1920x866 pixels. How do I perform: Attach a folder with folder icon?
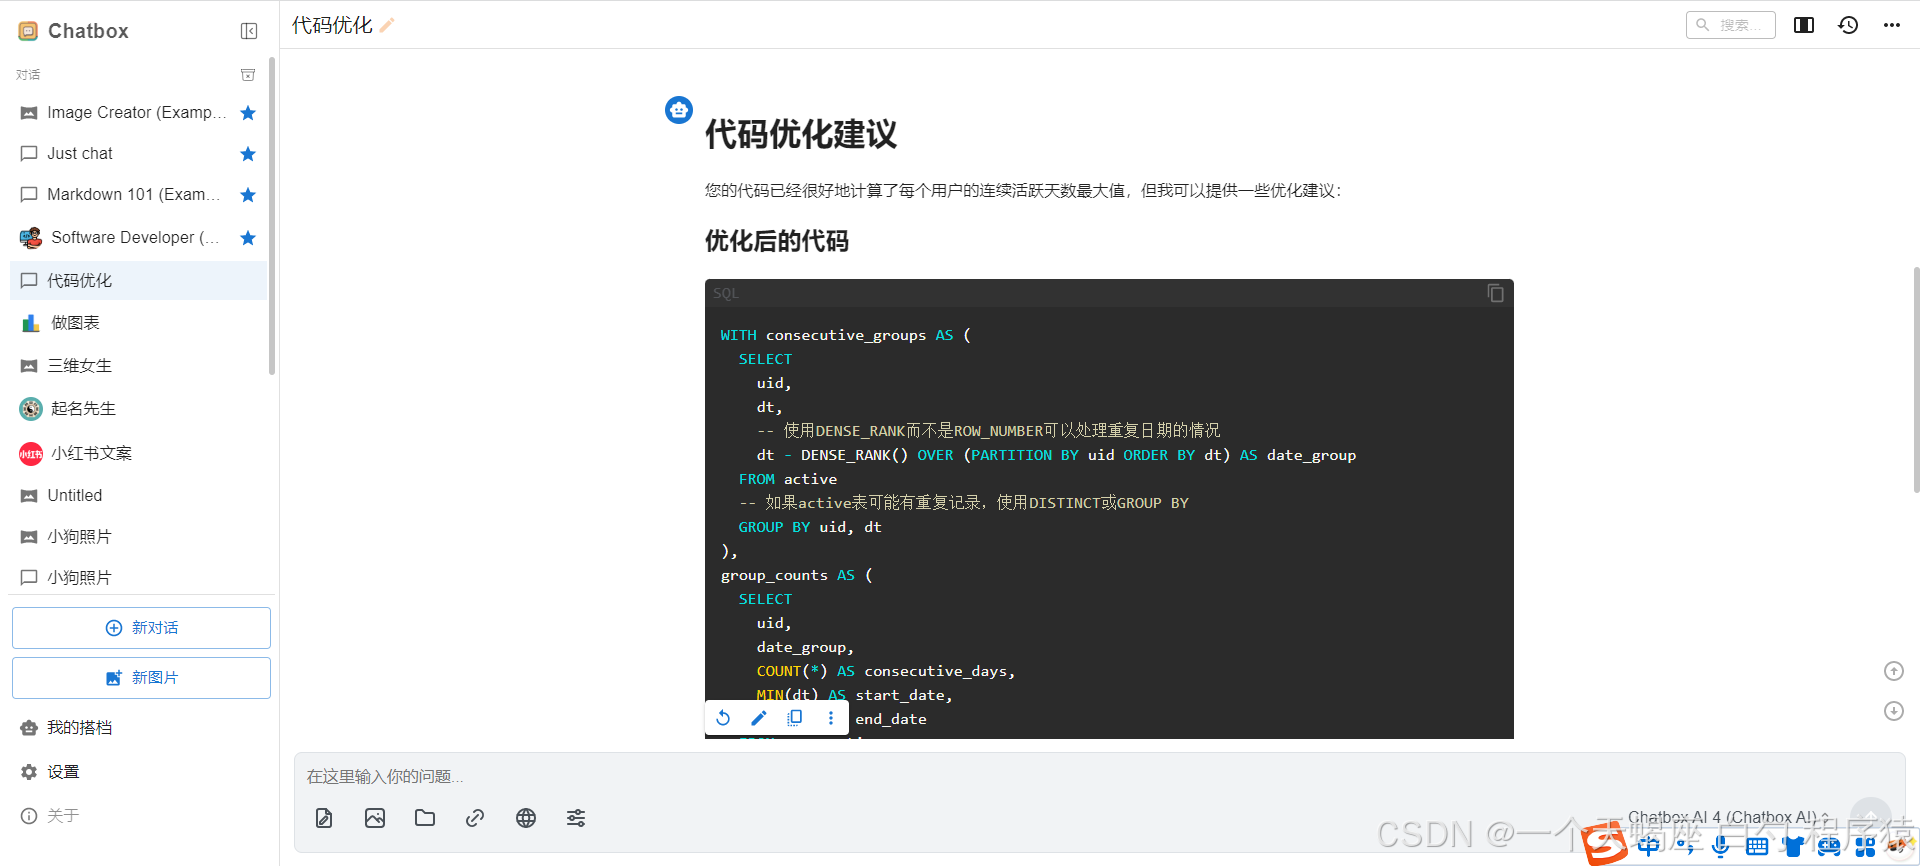(x=425, y=818)
